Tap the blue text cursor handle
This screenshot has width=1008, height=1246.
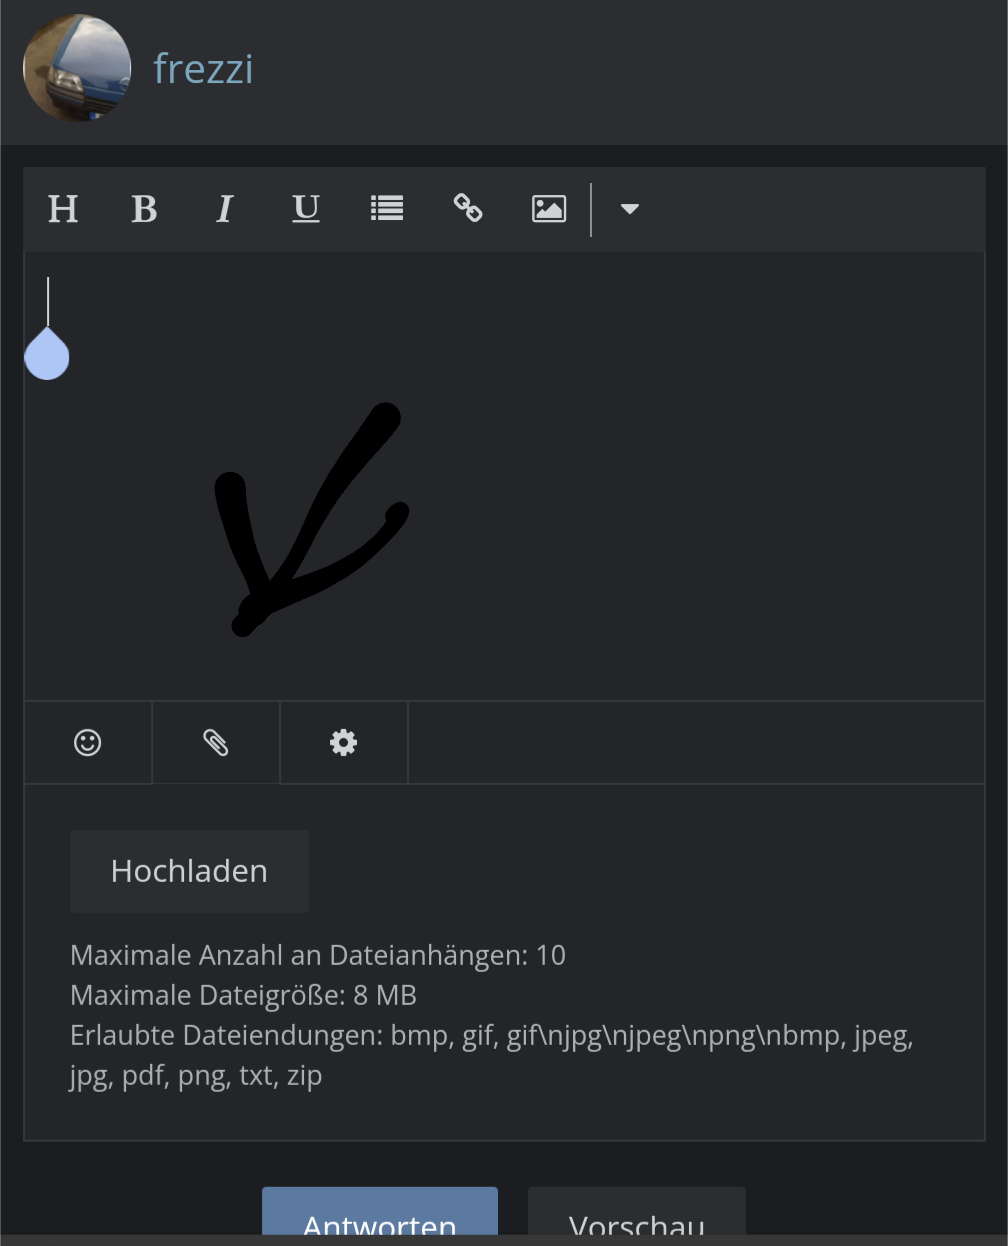47,355
